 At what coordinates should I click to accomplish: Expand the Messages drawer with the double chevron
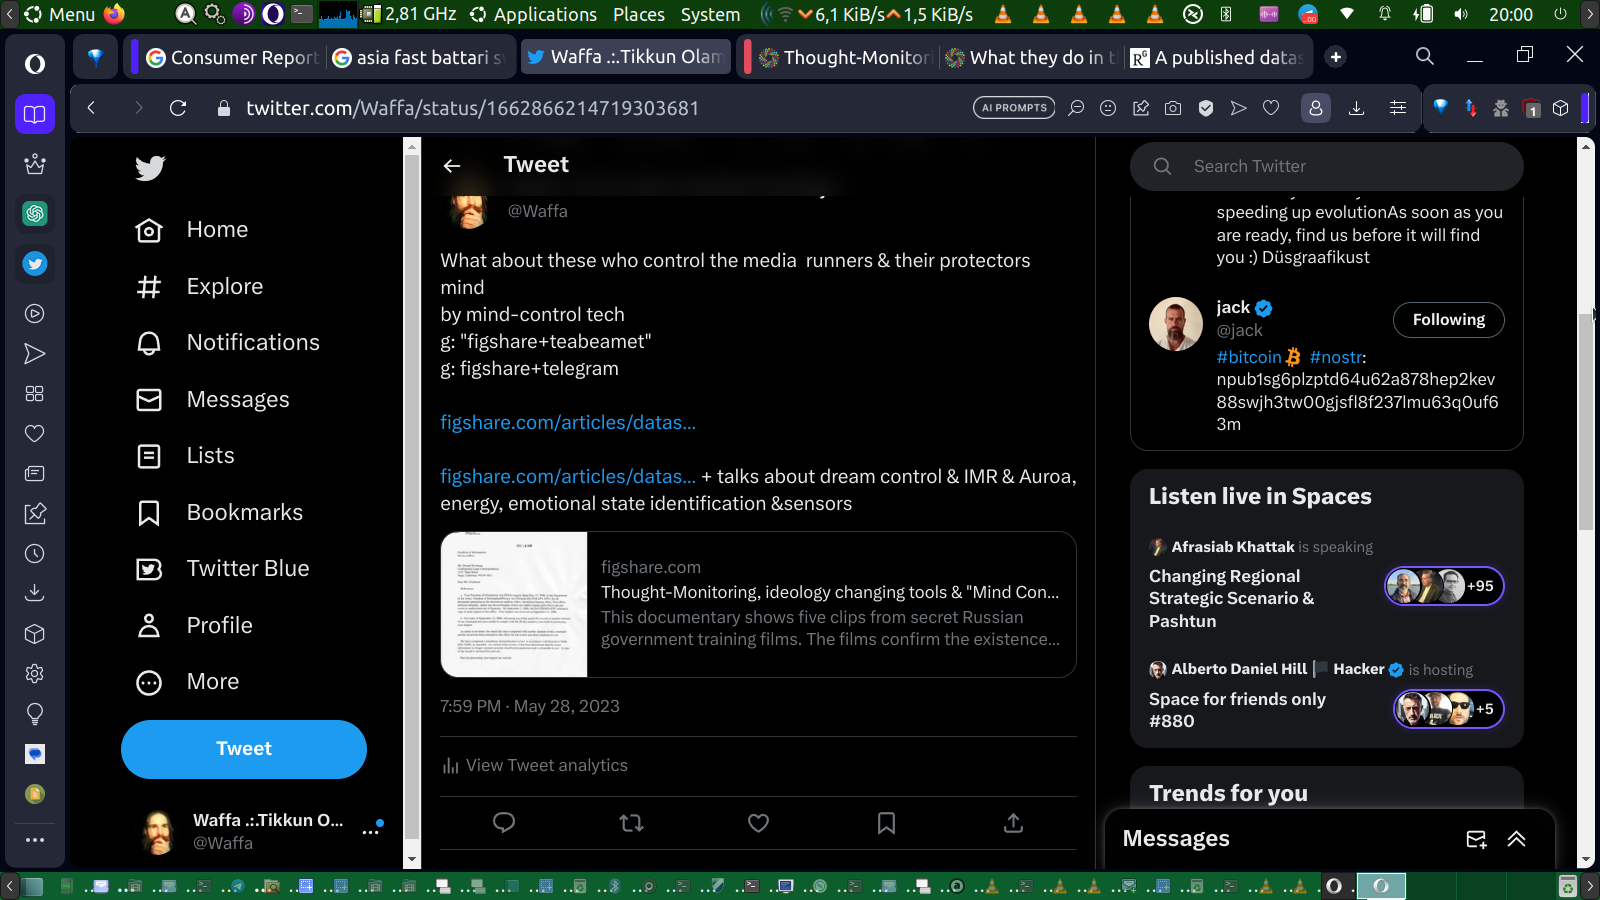1517,839
